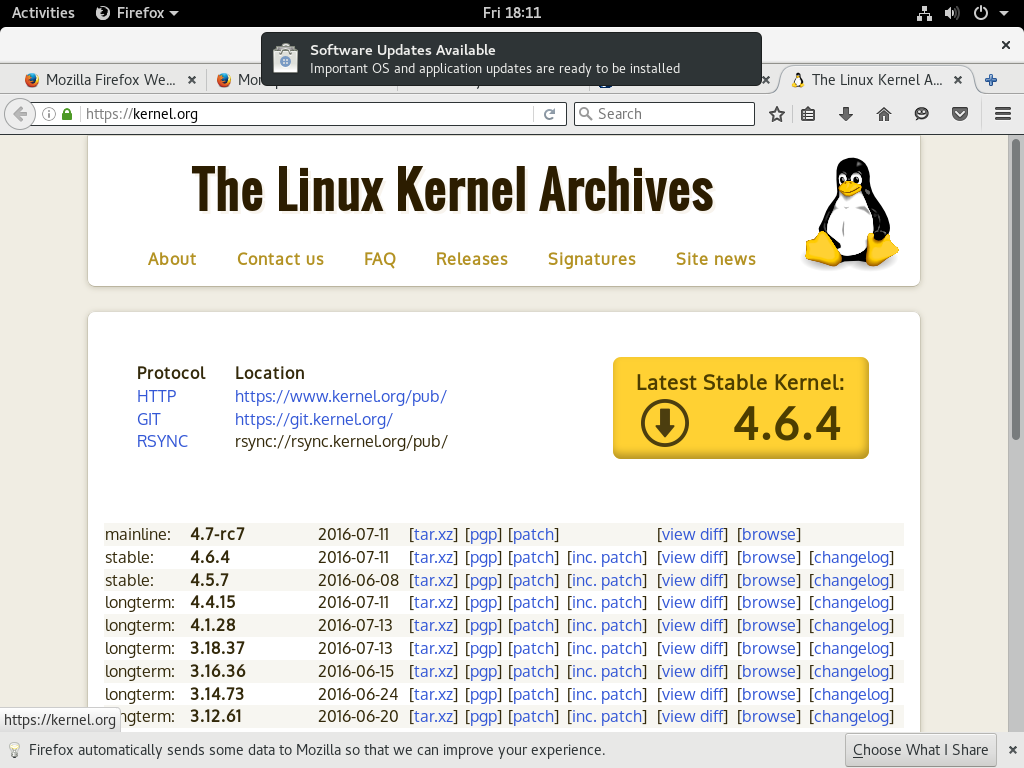Screen dimensions: 1024x768
Task: Open the FAQ link
Action: coord(380,259)
